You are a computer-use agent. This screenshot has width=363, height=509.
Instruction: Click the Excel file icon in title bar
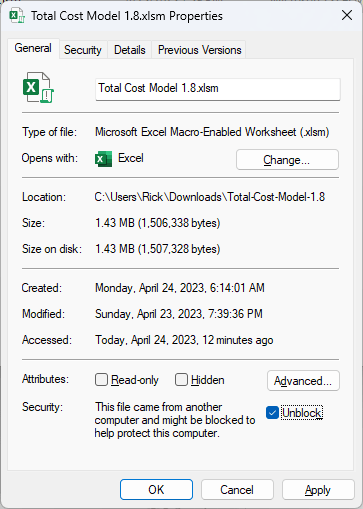(x=17, y=16)
